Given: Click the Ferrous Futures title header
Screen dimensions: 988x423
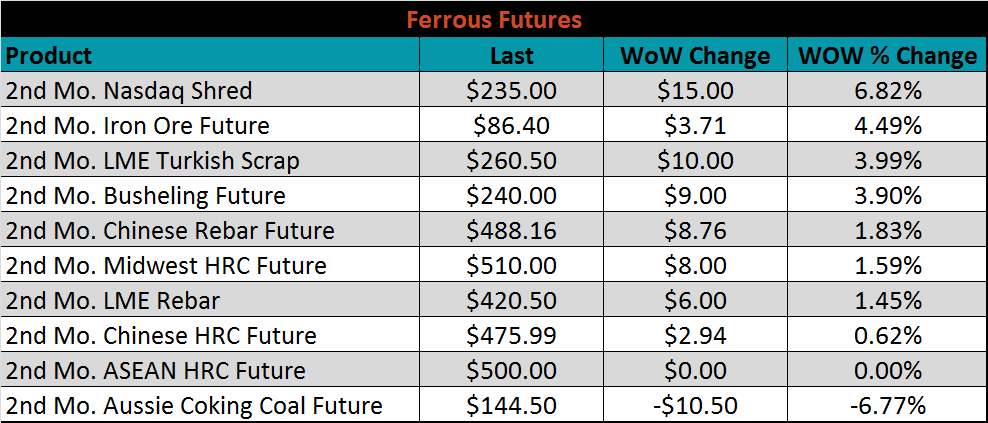Looking at the screenshot, I should click(x=494, y=20).
